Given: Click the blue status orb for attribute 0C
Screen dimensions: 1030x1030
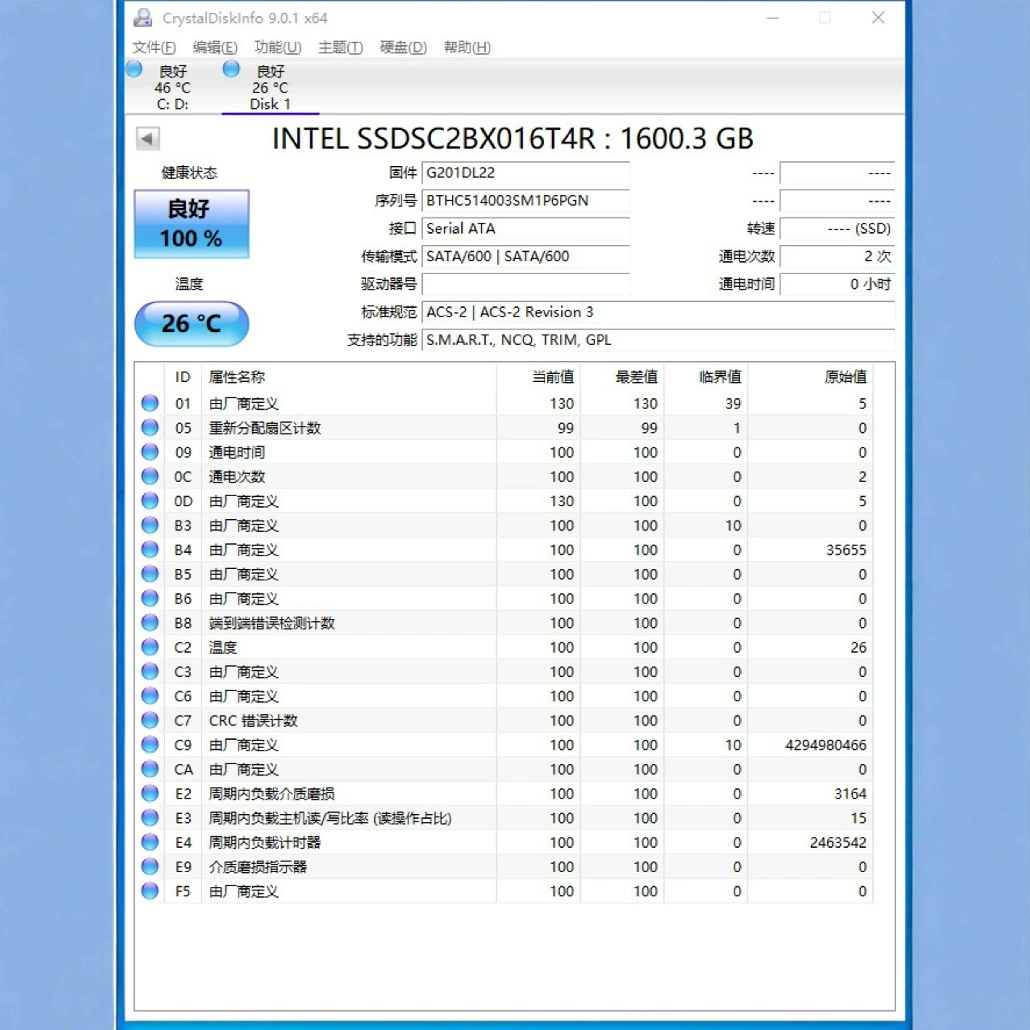Looking at the screenshot, I should click(x=150, y=476).
